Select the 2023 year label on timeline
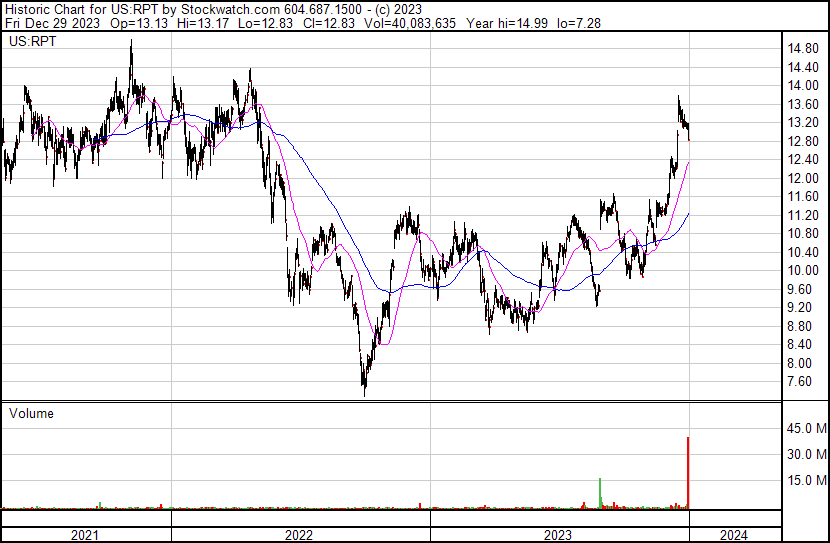Screen dimensions: 830x543 [558, 535]
